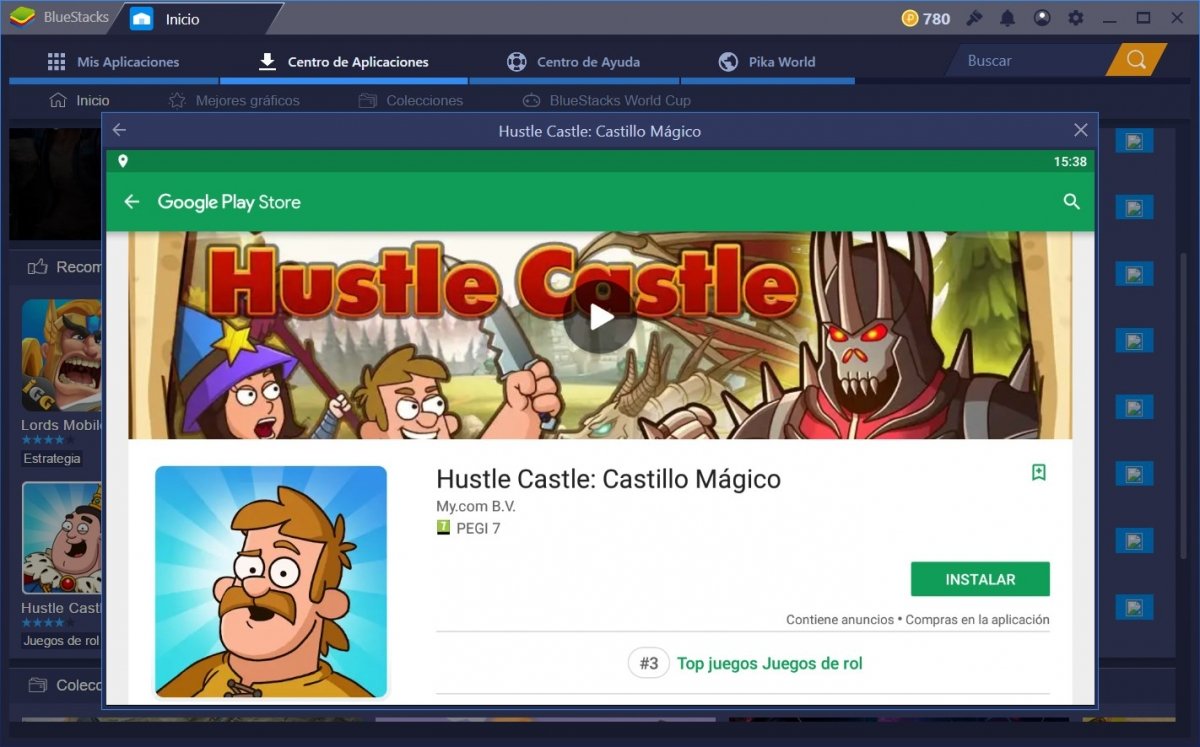Open Hustle Castle thumbnail in background list
The image size is (1200, 747).
(62, 538)
